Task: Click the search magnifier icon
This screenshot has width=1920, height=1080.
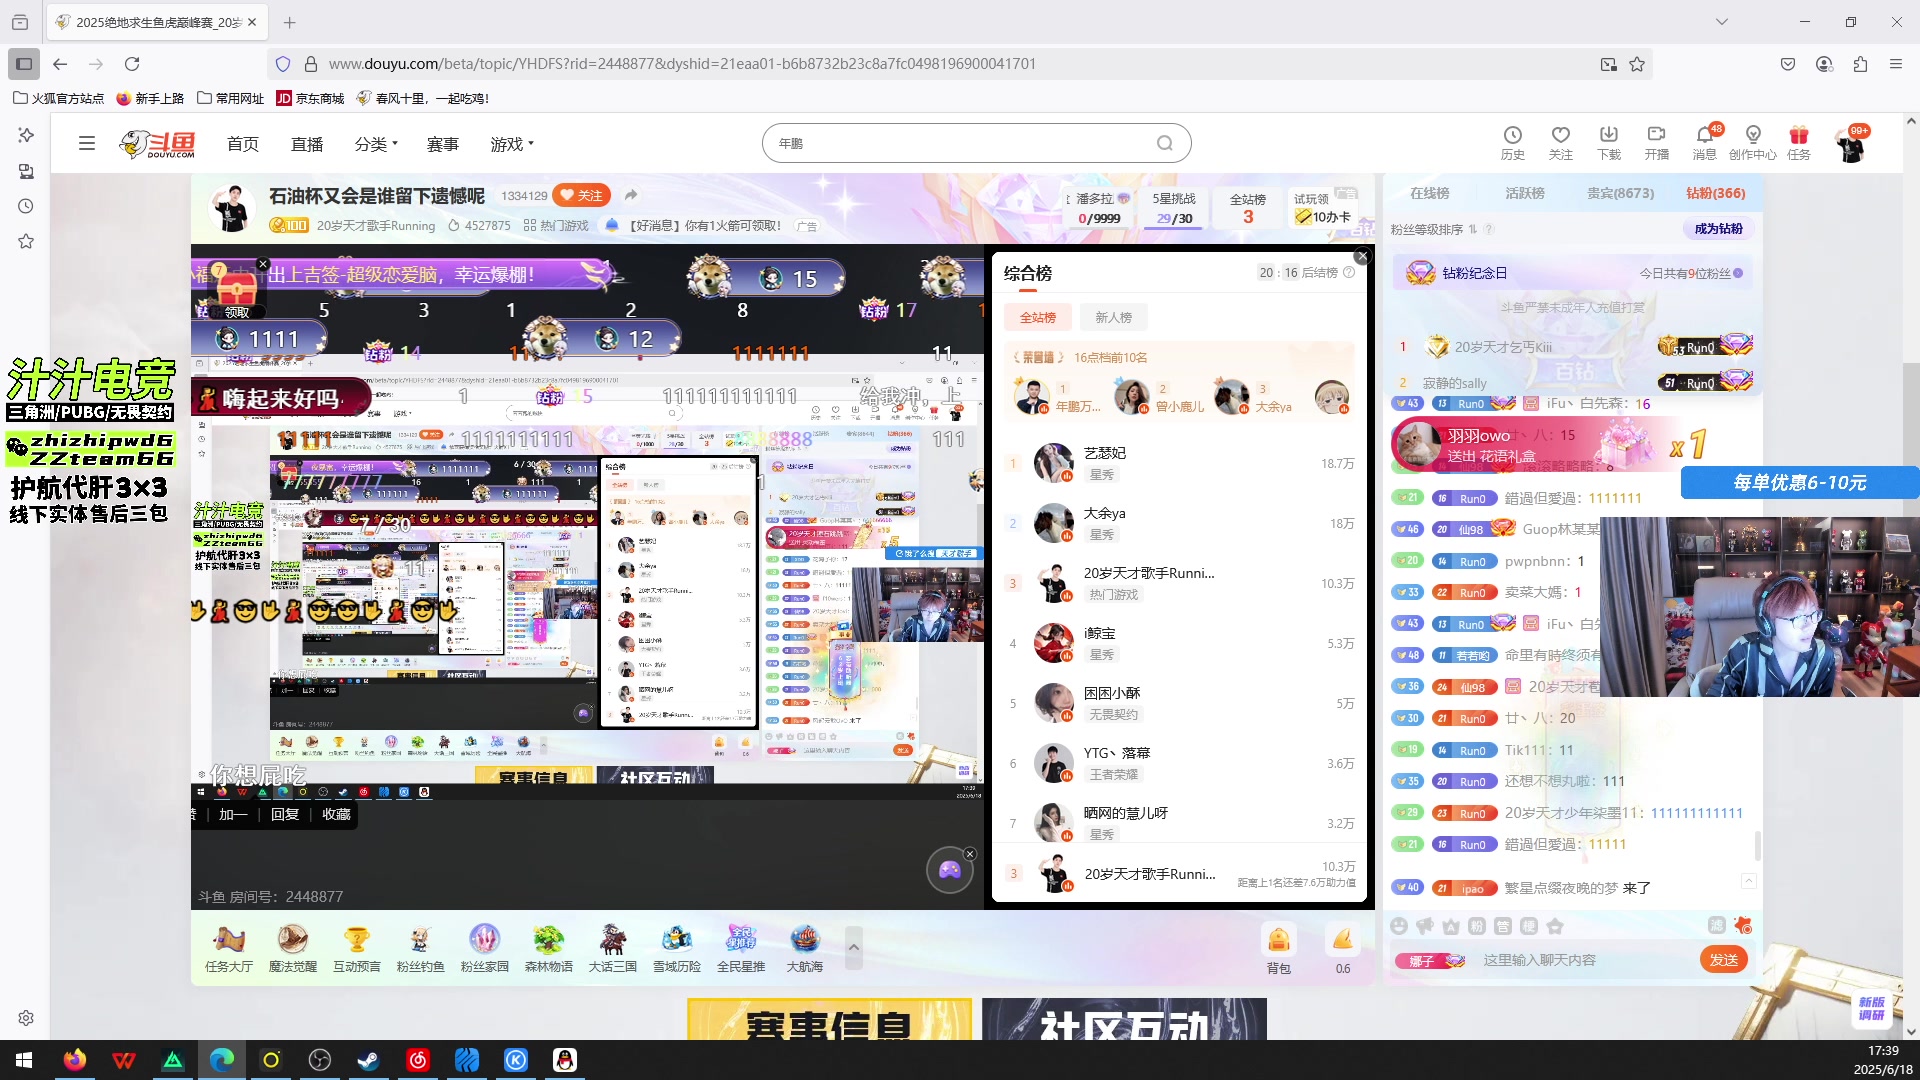Action: 1165,143
